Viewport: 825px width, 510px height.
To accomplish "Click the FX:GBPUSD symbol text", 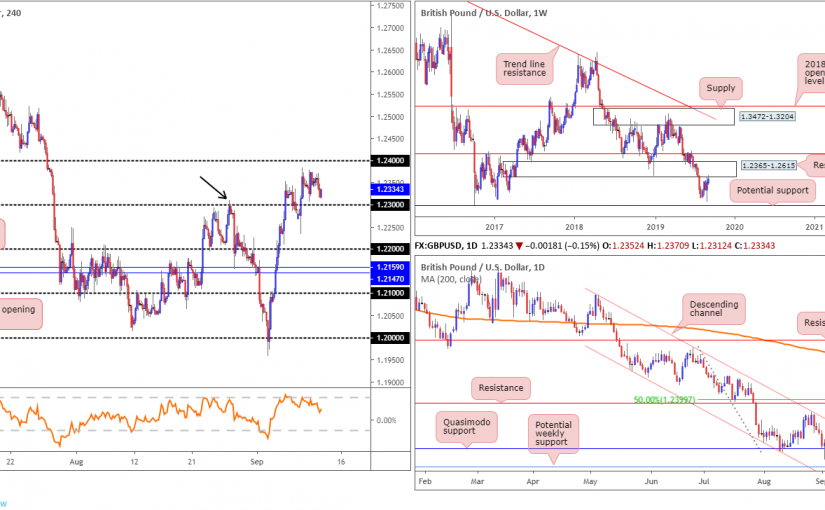I will pos(447,247).
